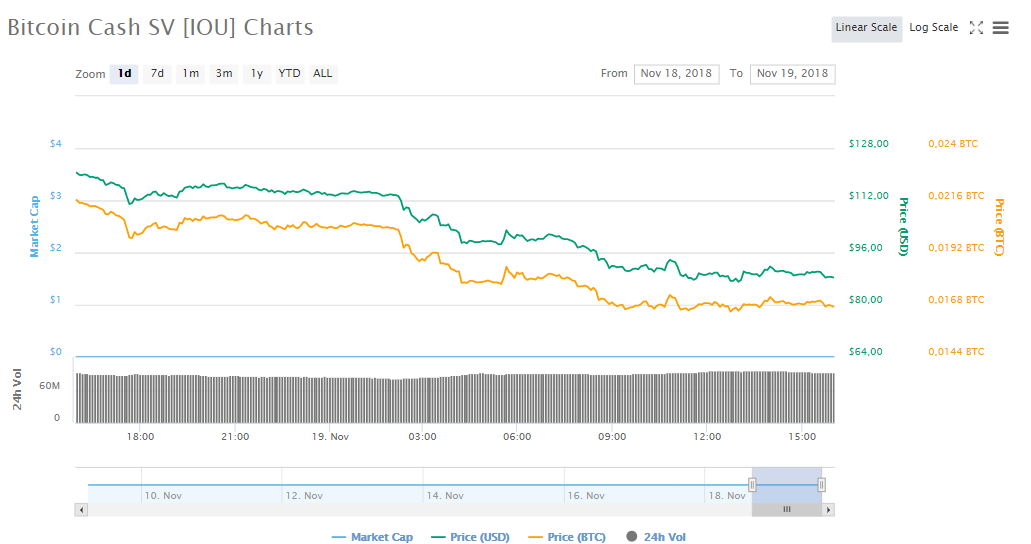
Task: Click the navigator scrollbar thumb
Action: click(787, 510)
